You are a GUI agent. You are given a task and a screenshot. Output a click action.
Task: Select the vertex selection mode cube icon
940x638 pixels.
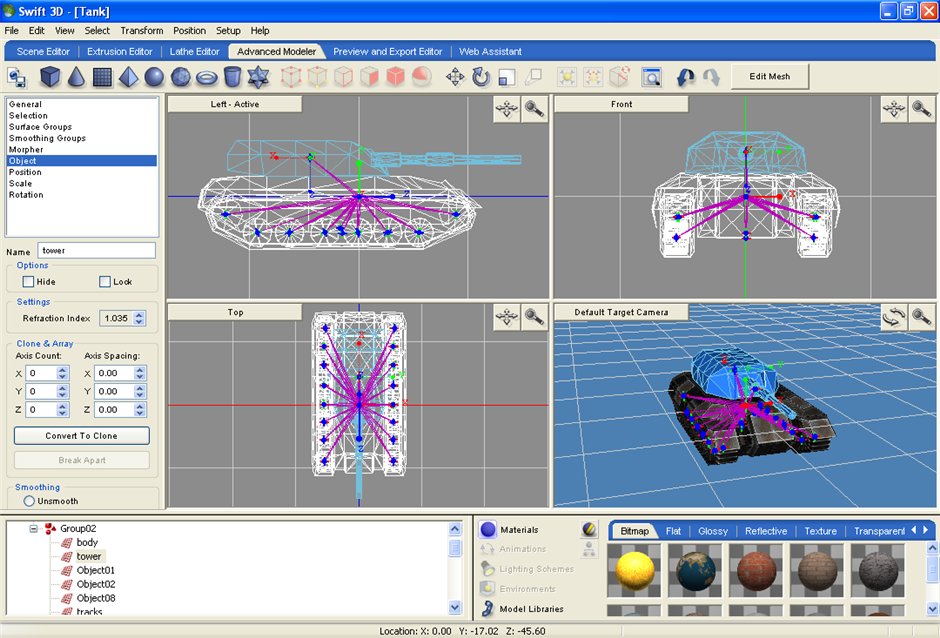point(291,77)
